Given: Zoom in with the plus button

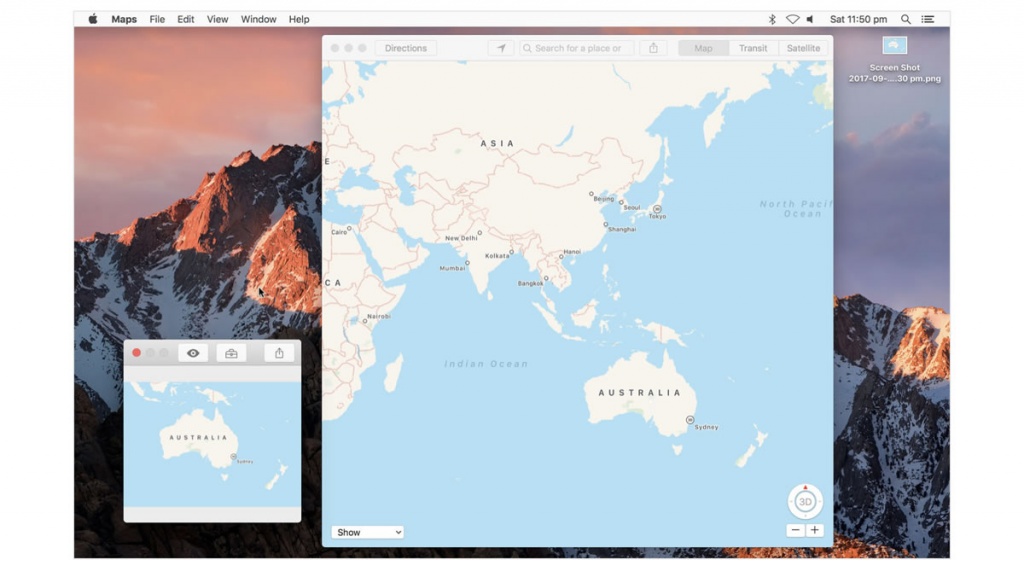Looking at the screenshot, I should [814, 530].
